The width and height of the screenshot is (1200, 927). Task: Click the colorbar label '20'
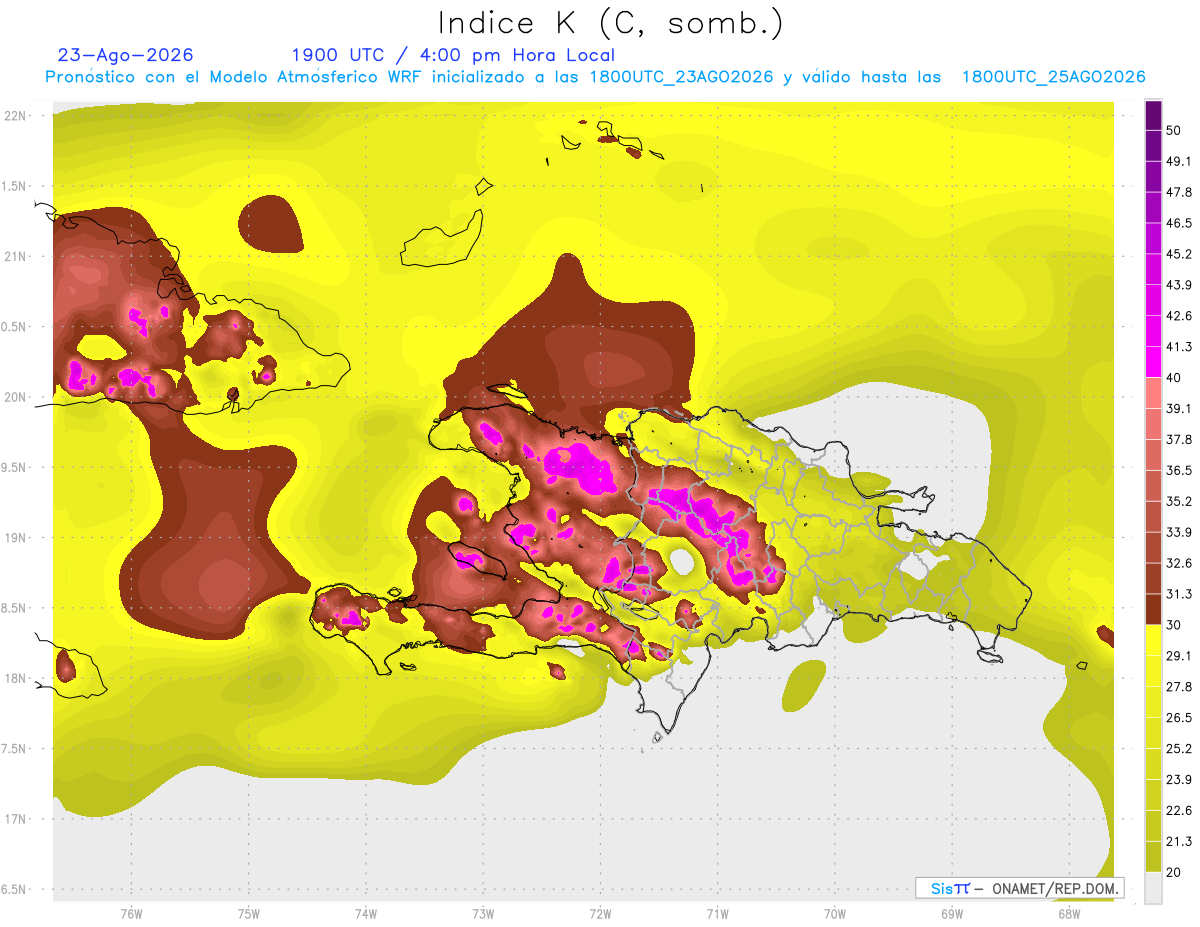coord(1175,872)
